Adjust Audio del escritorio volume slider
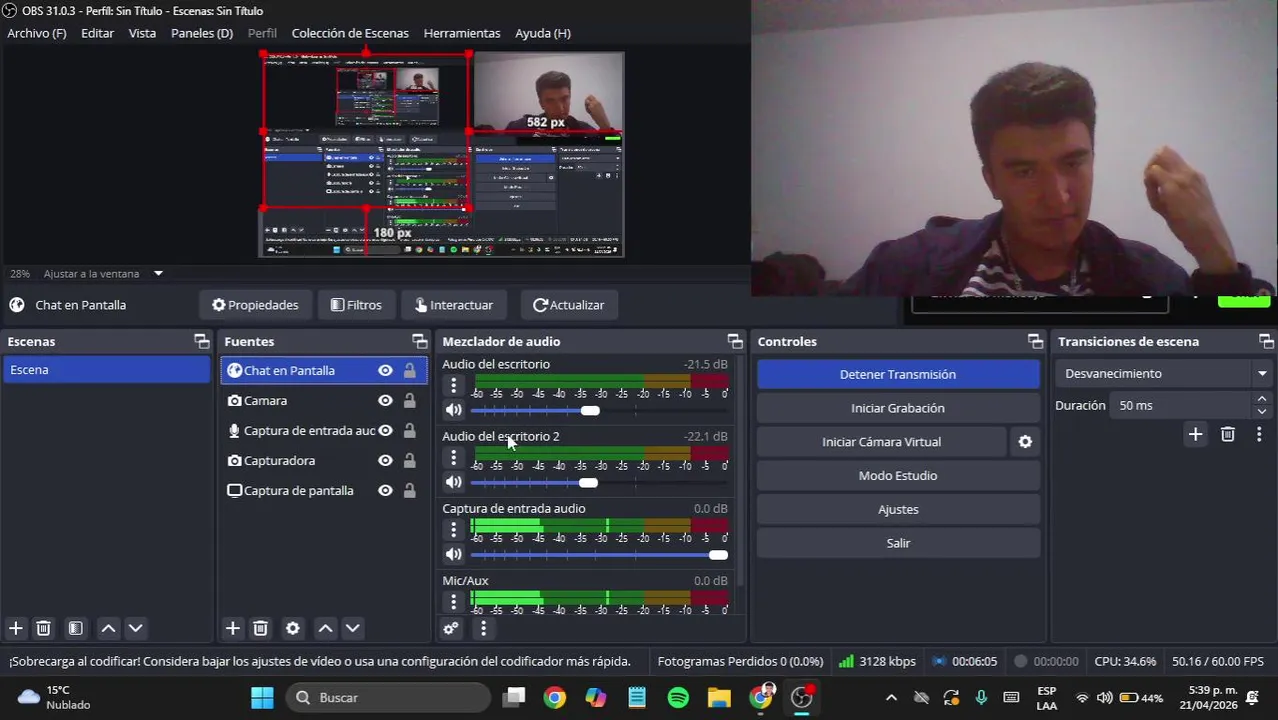 590,410
